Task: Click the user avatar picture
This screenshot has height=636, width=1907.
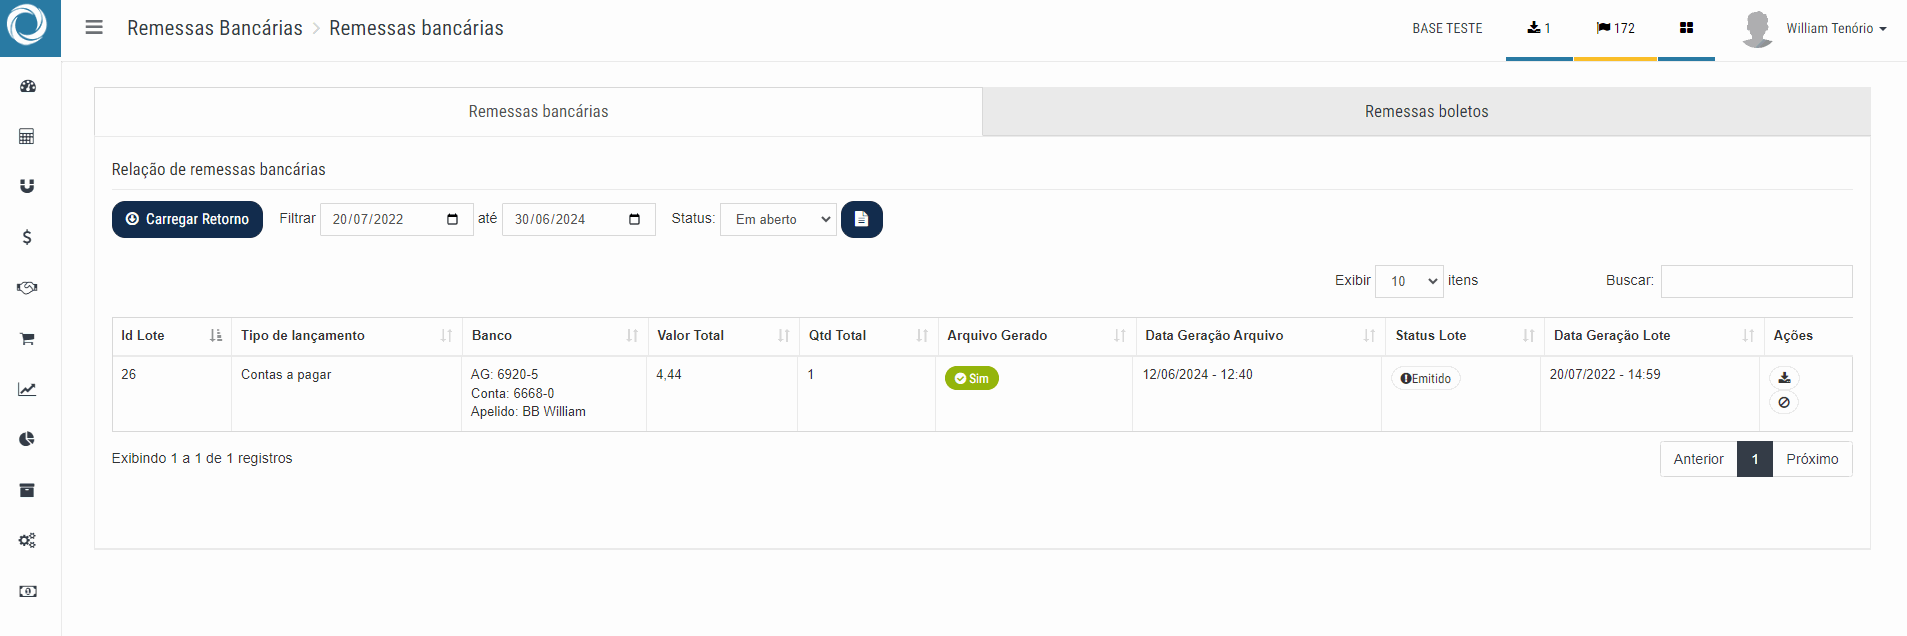Action: [x=1757, y=28]
